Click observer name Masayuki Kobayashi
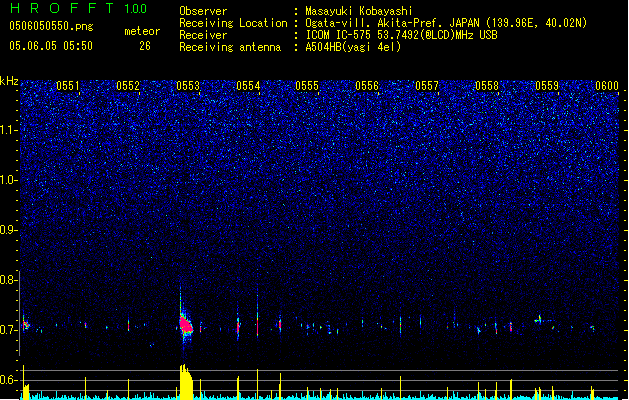 (359, 11)
